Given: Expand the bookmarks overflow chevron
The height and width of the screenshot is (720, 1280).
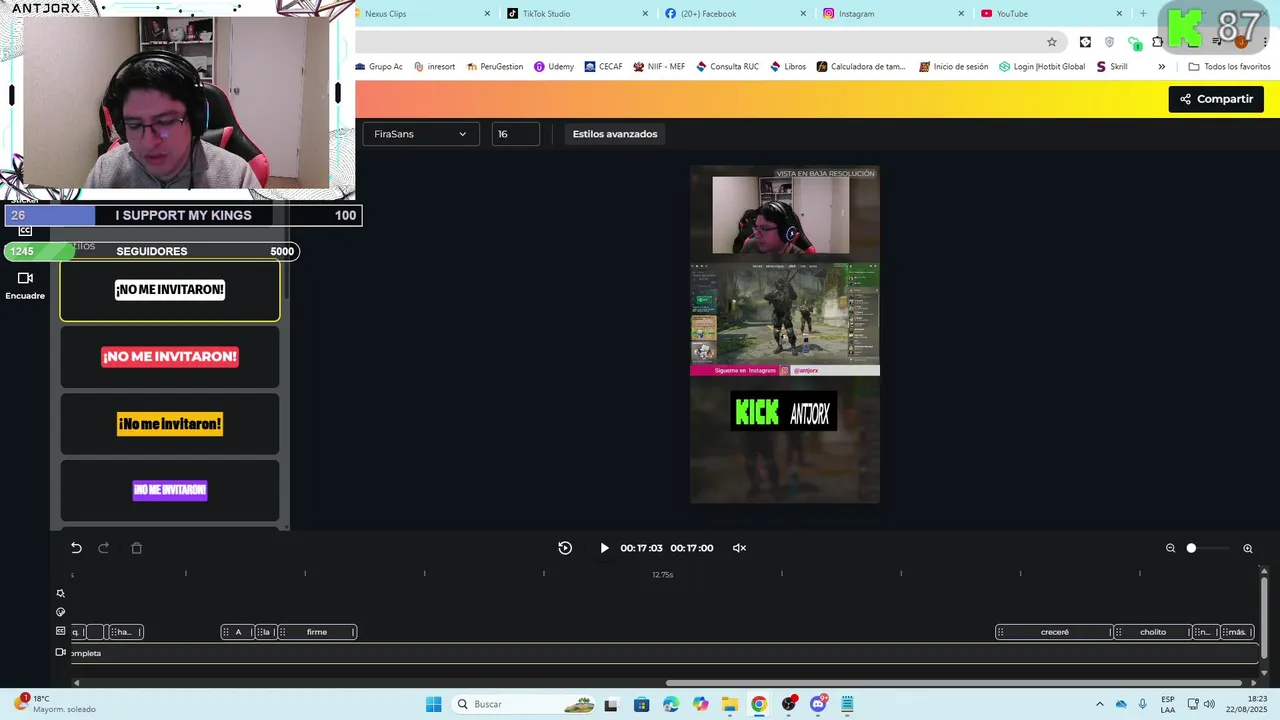Looking at the screenshot, I should coord(1161,67).
